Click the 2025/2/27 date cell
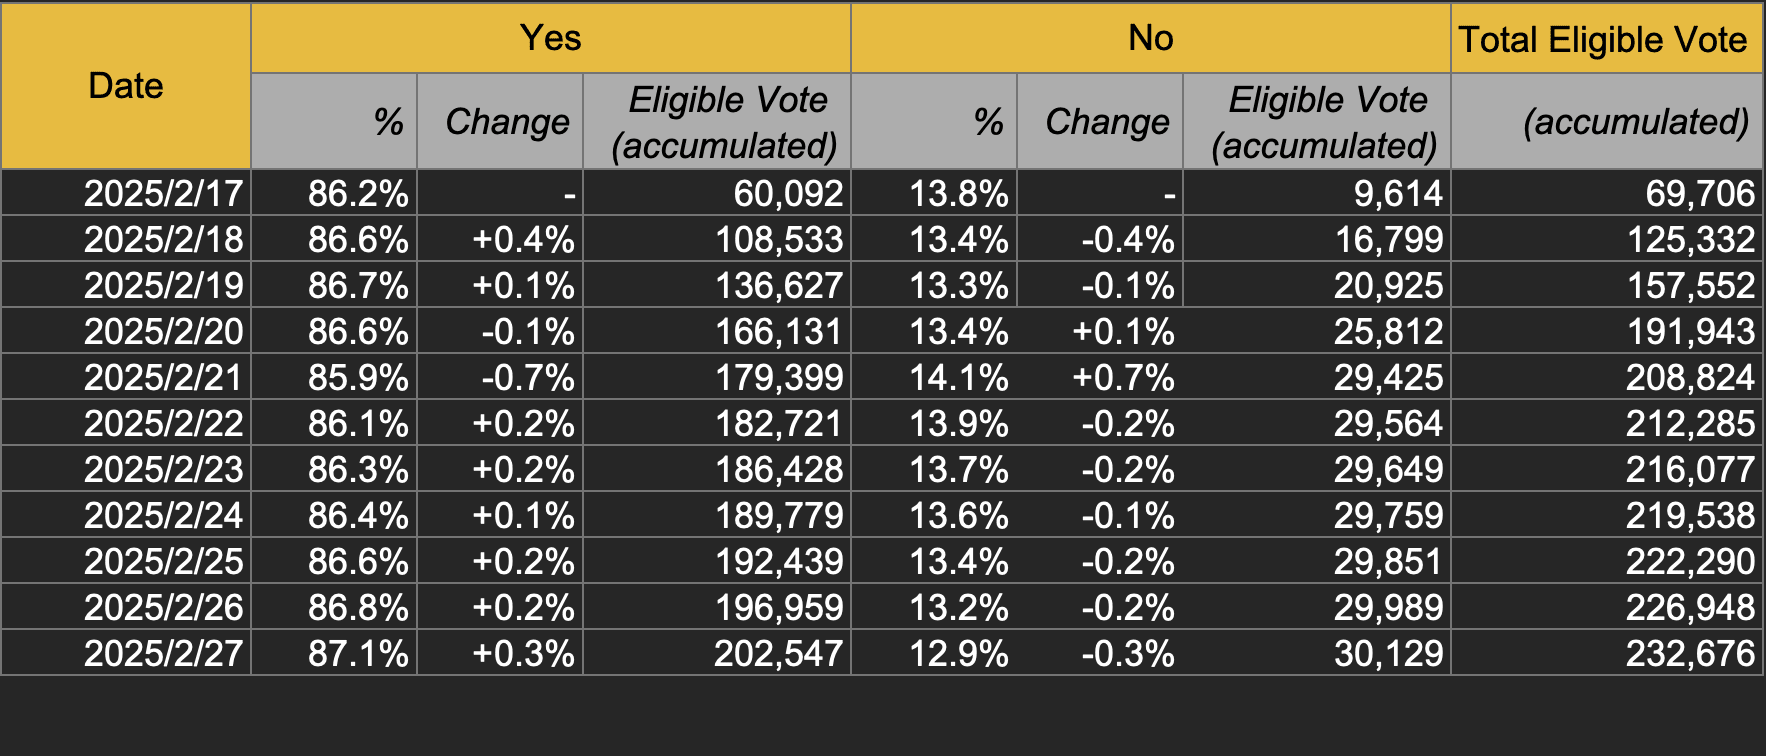Viewport: 1766px width, 756px height. coord(164,653)
